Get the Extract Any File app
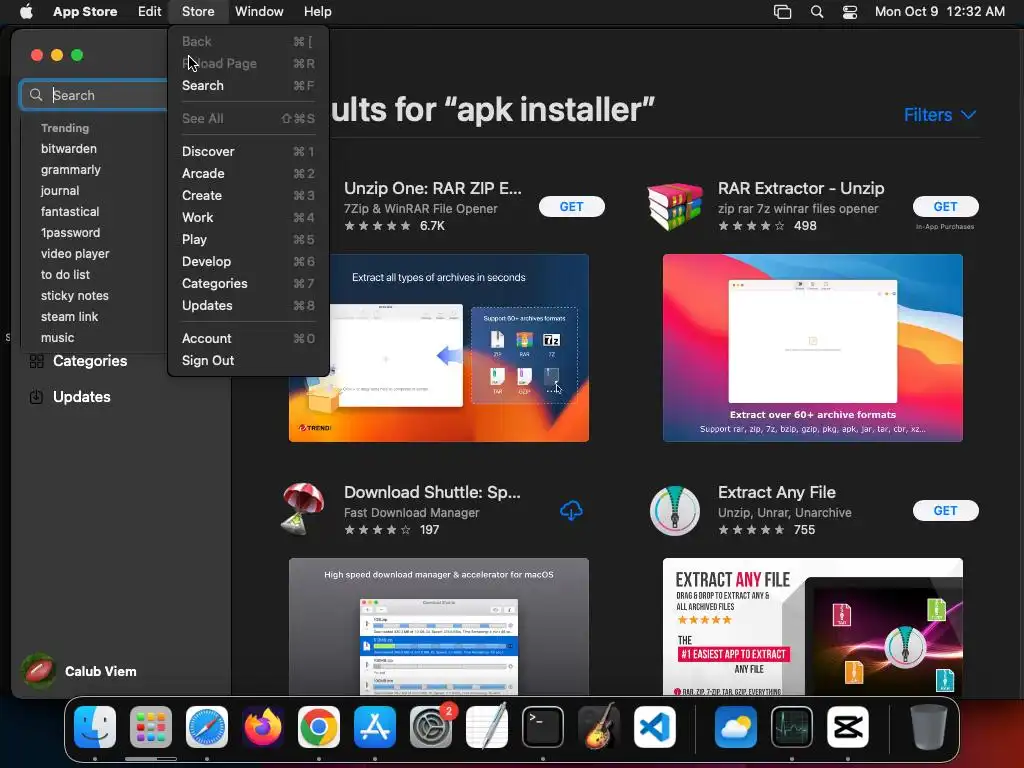This screenshot has height=768, width=1024. [x=945, y=511]
